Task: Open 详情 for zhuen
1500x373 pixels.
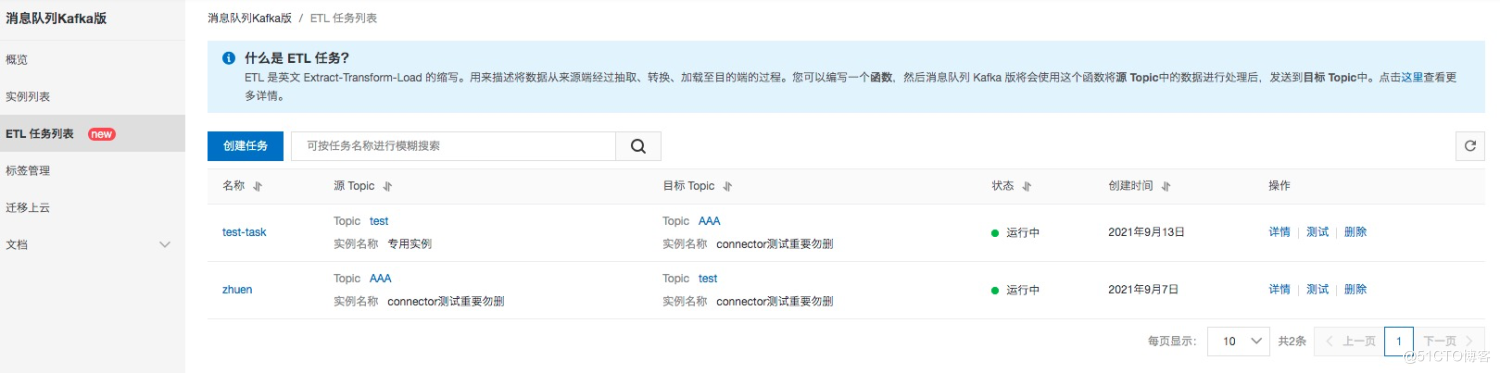Action: click(1279, 290)
